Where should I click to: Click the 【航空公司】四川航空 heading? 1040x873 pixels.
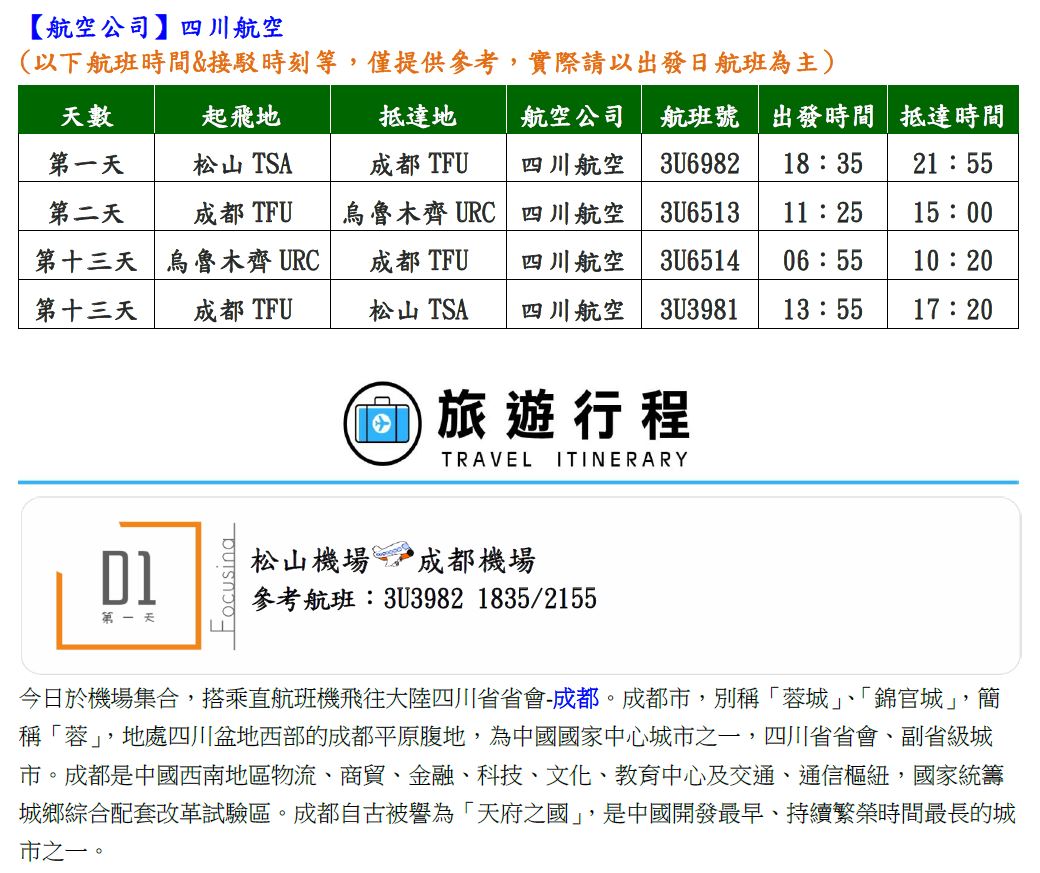[151, 25]
